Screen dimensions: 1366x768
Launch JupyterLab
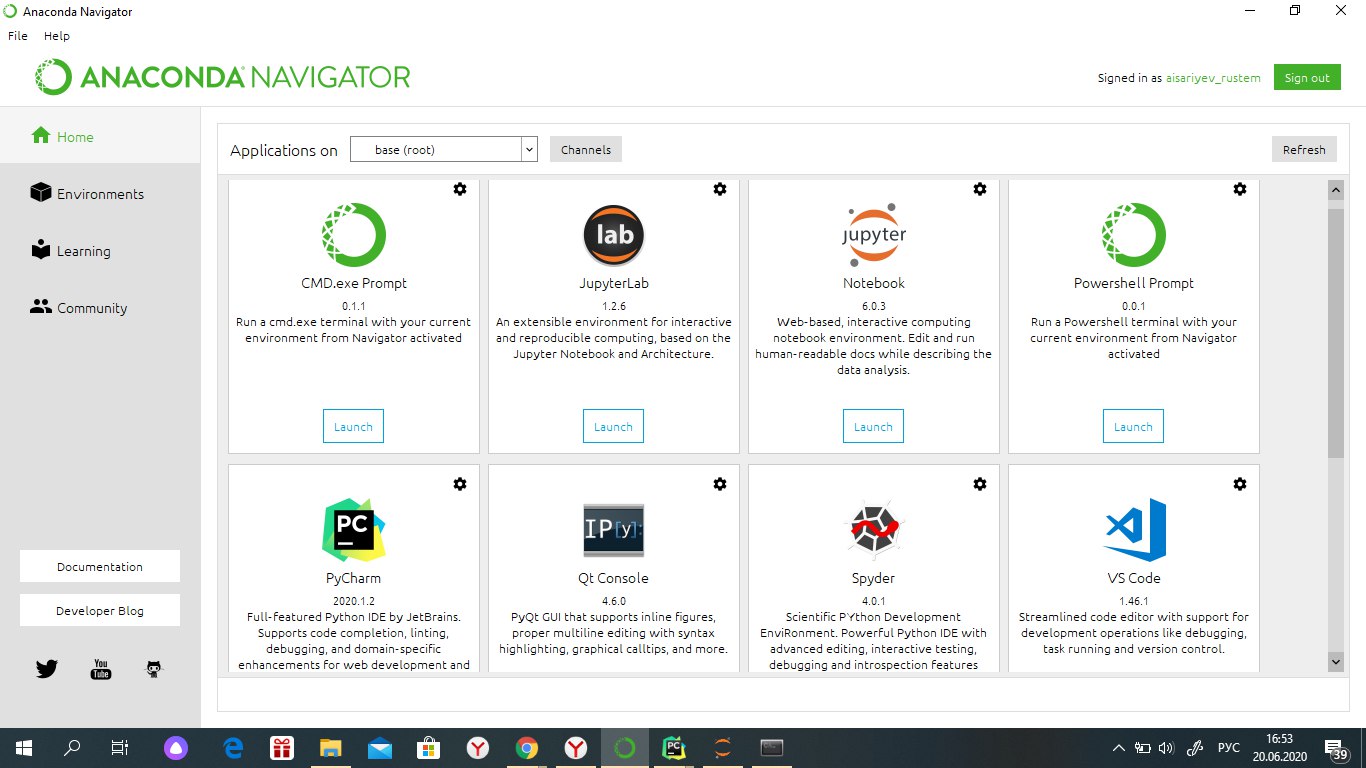tap(613, 426)
